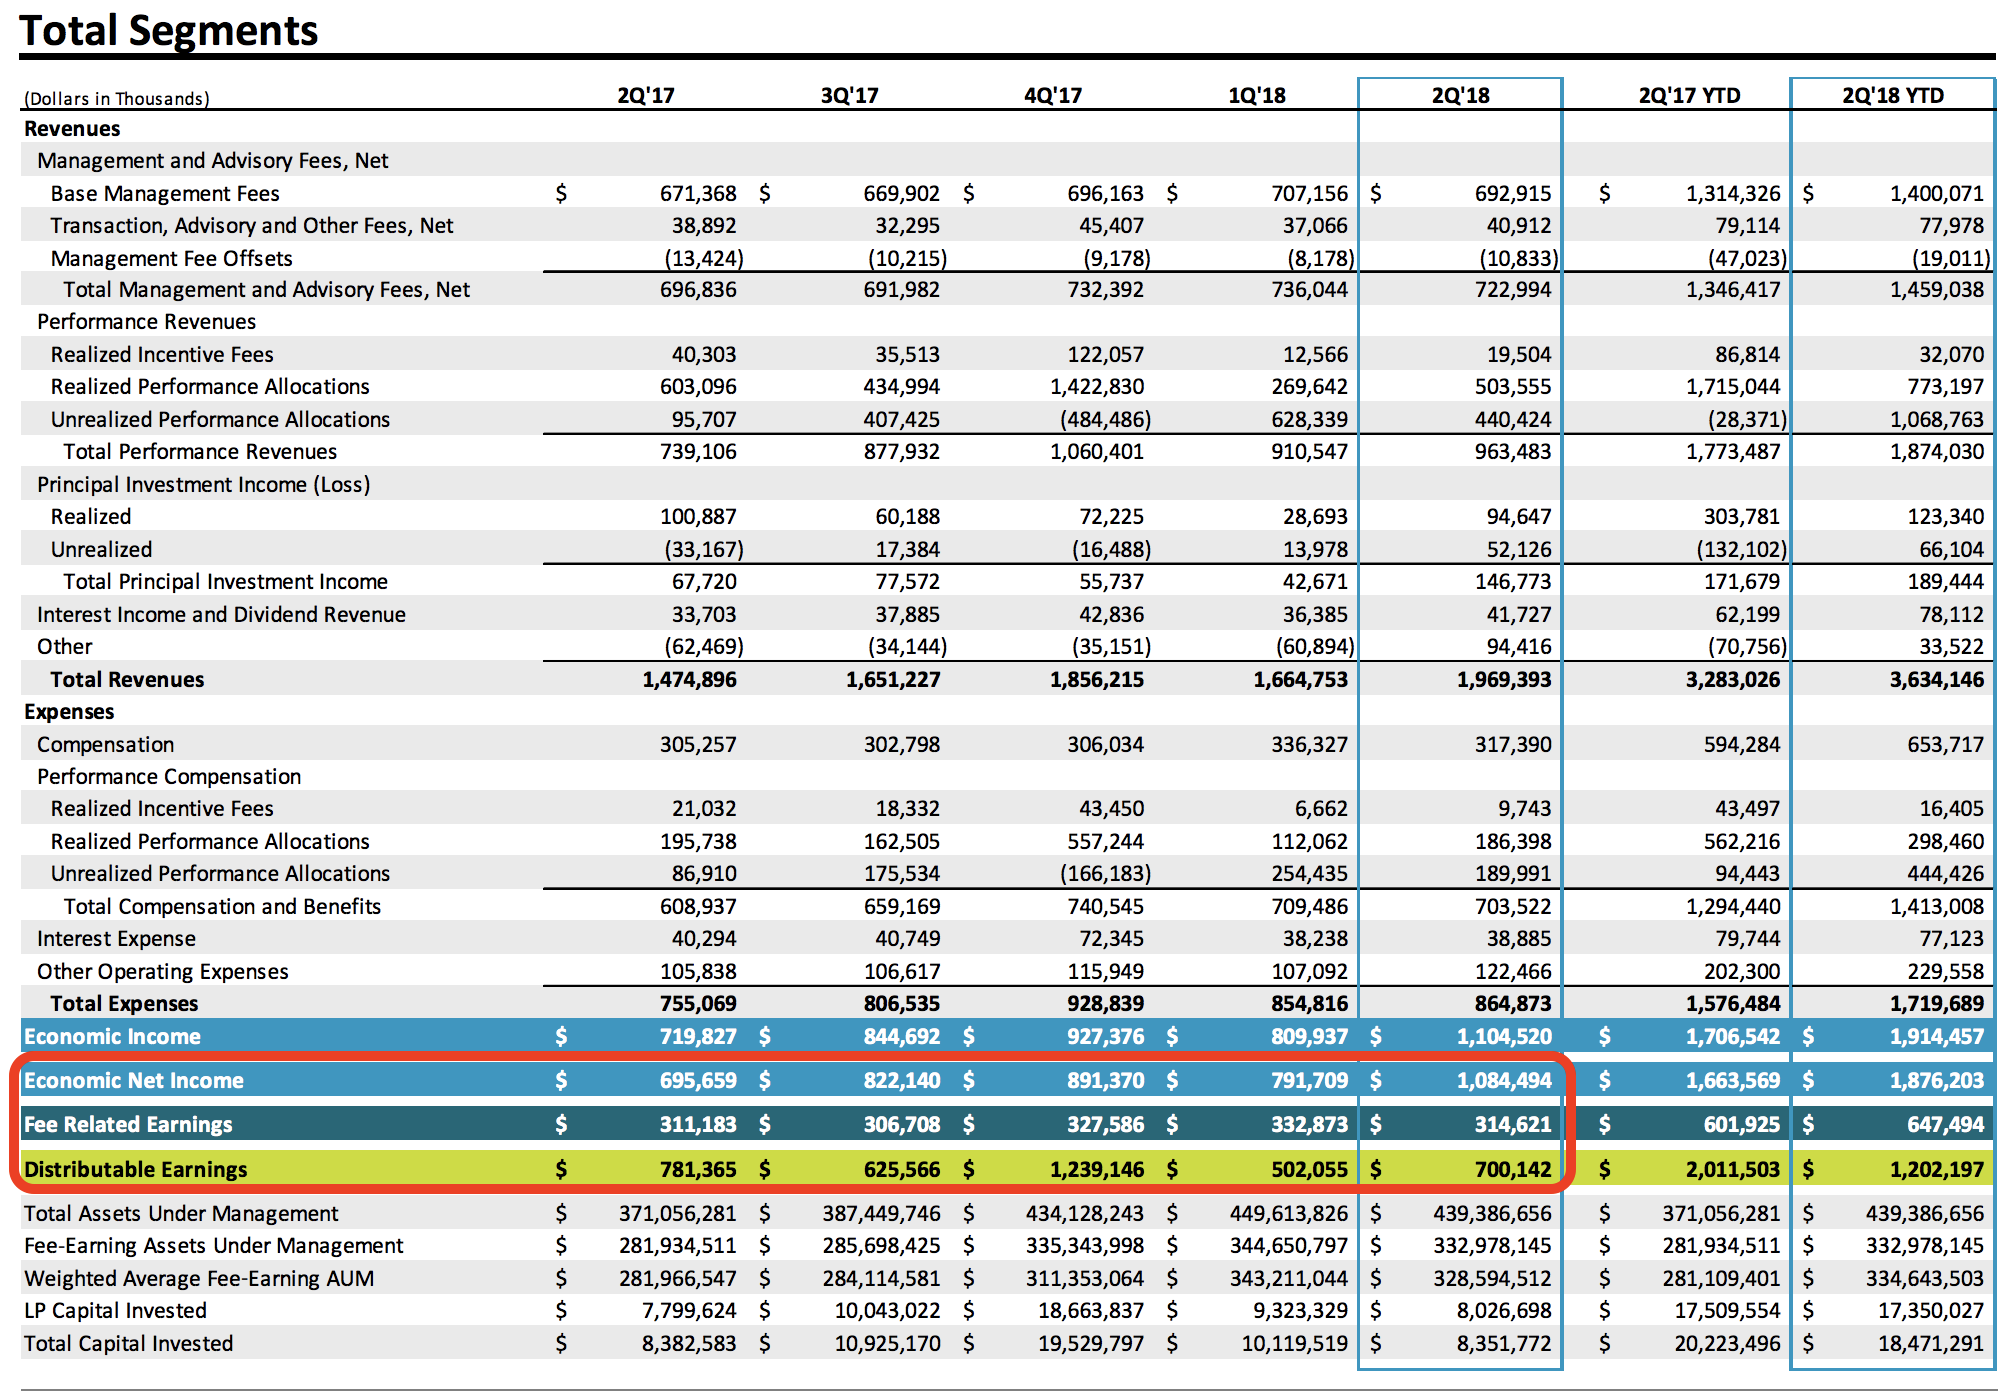Select expense Realized Performance Allocations 195,738
This screenshot has height=1394, width=2014.
pos(698,842)
